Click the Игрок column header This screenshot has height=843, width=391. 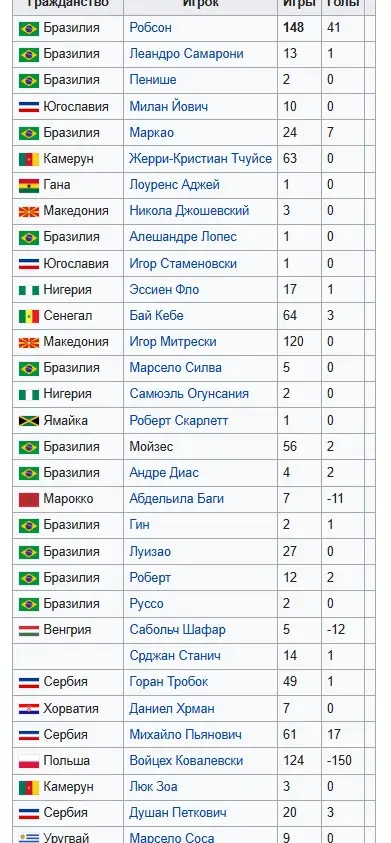pos(201,4)
